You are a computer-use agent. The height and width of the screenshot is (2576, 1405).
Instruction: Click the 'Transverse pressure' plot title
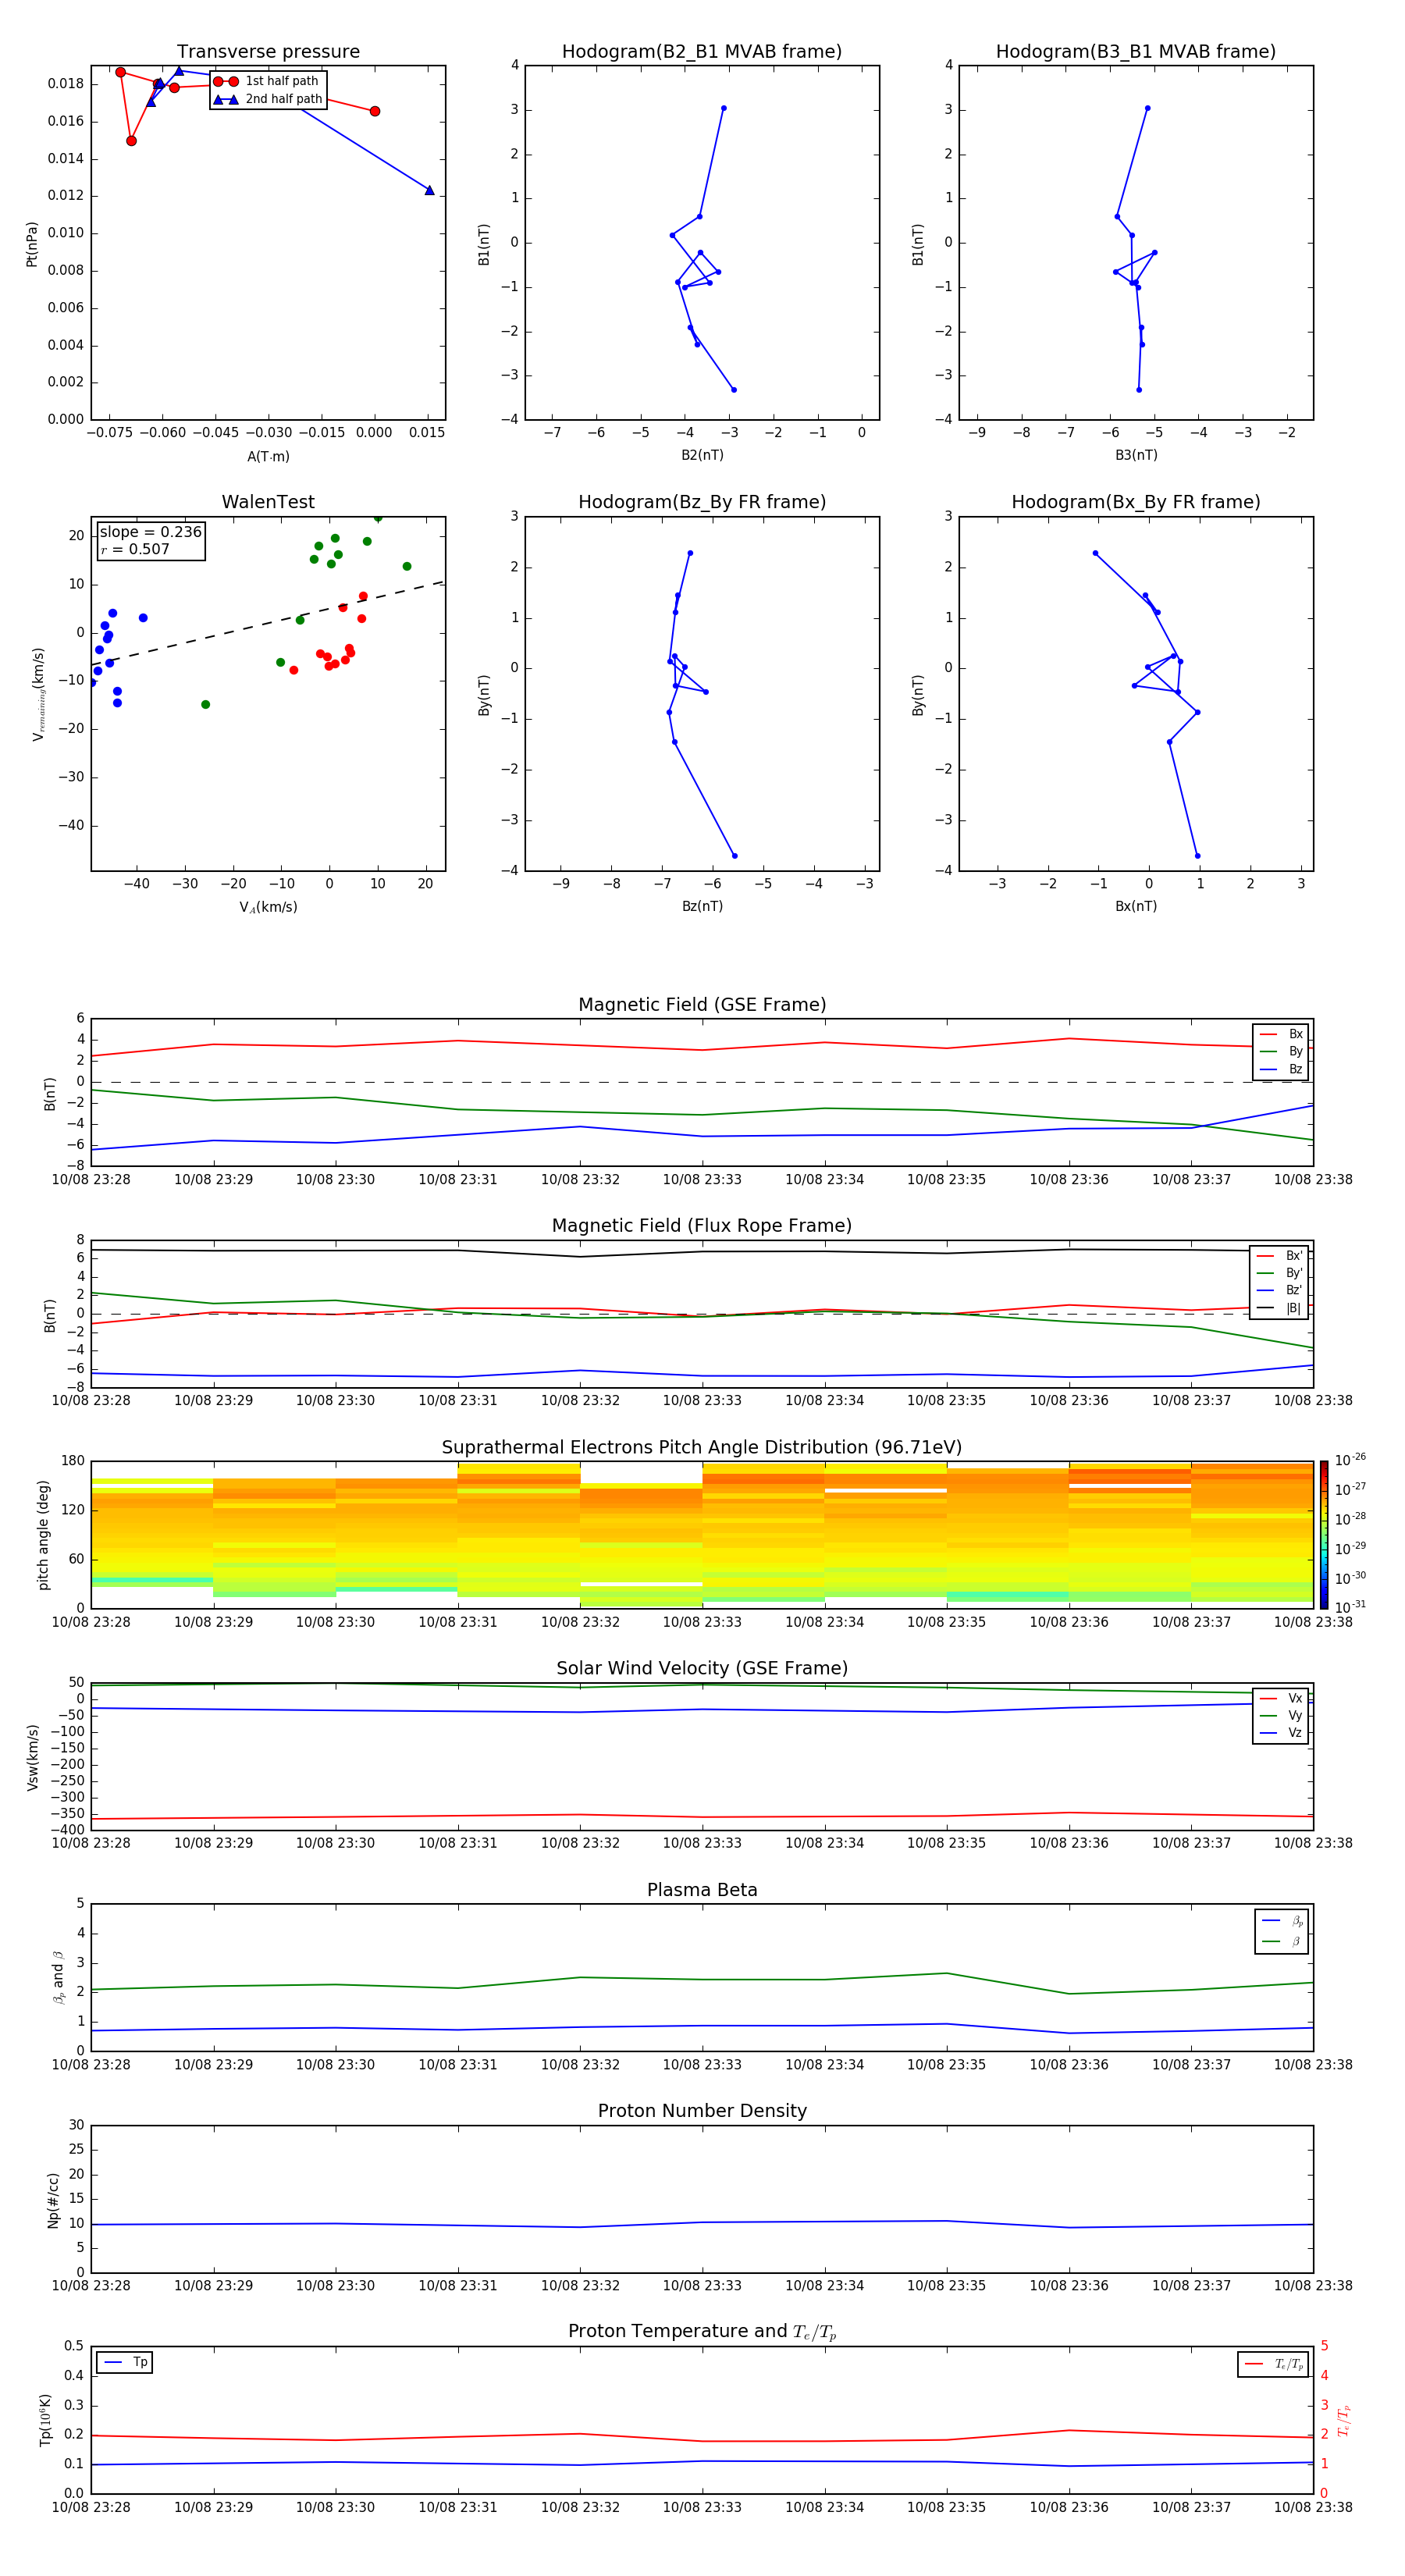(268, 52)
